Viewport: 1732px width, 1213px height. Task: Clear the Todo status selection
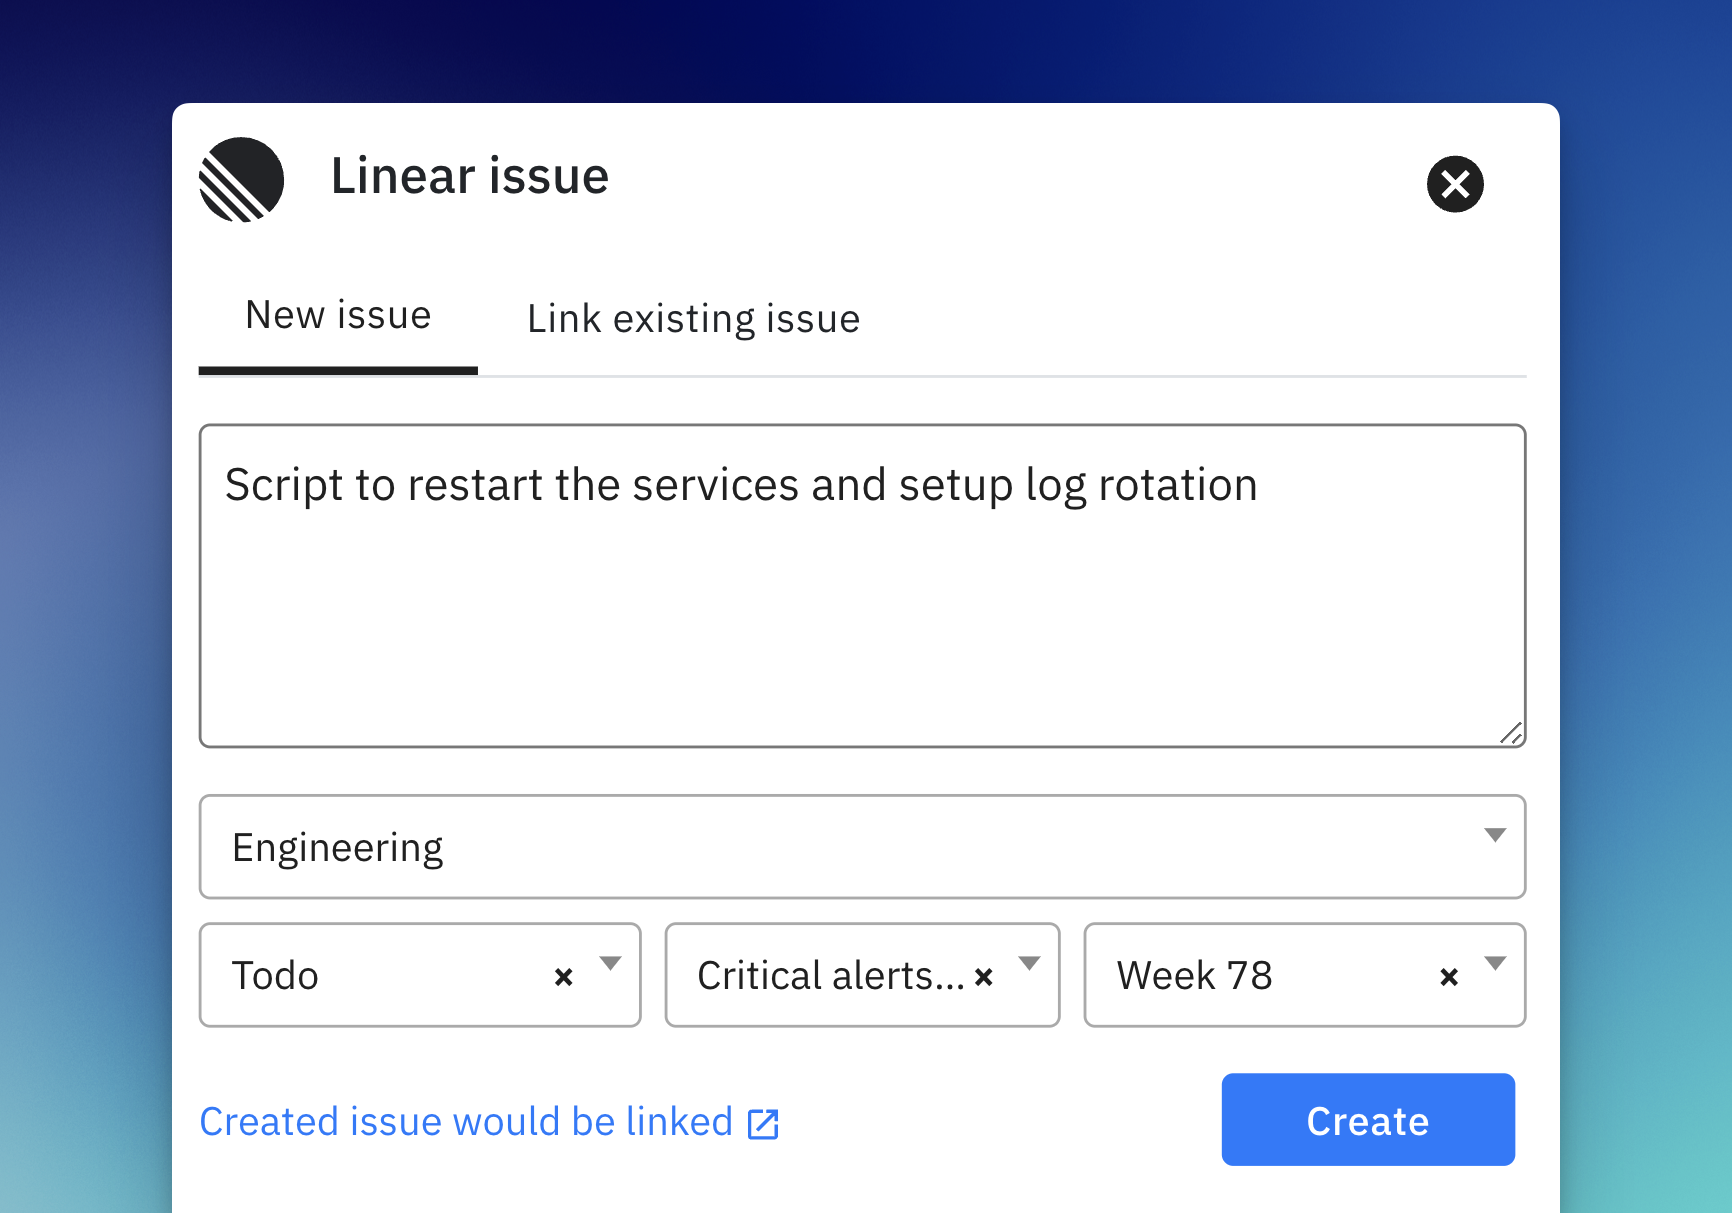coord(564,977)
